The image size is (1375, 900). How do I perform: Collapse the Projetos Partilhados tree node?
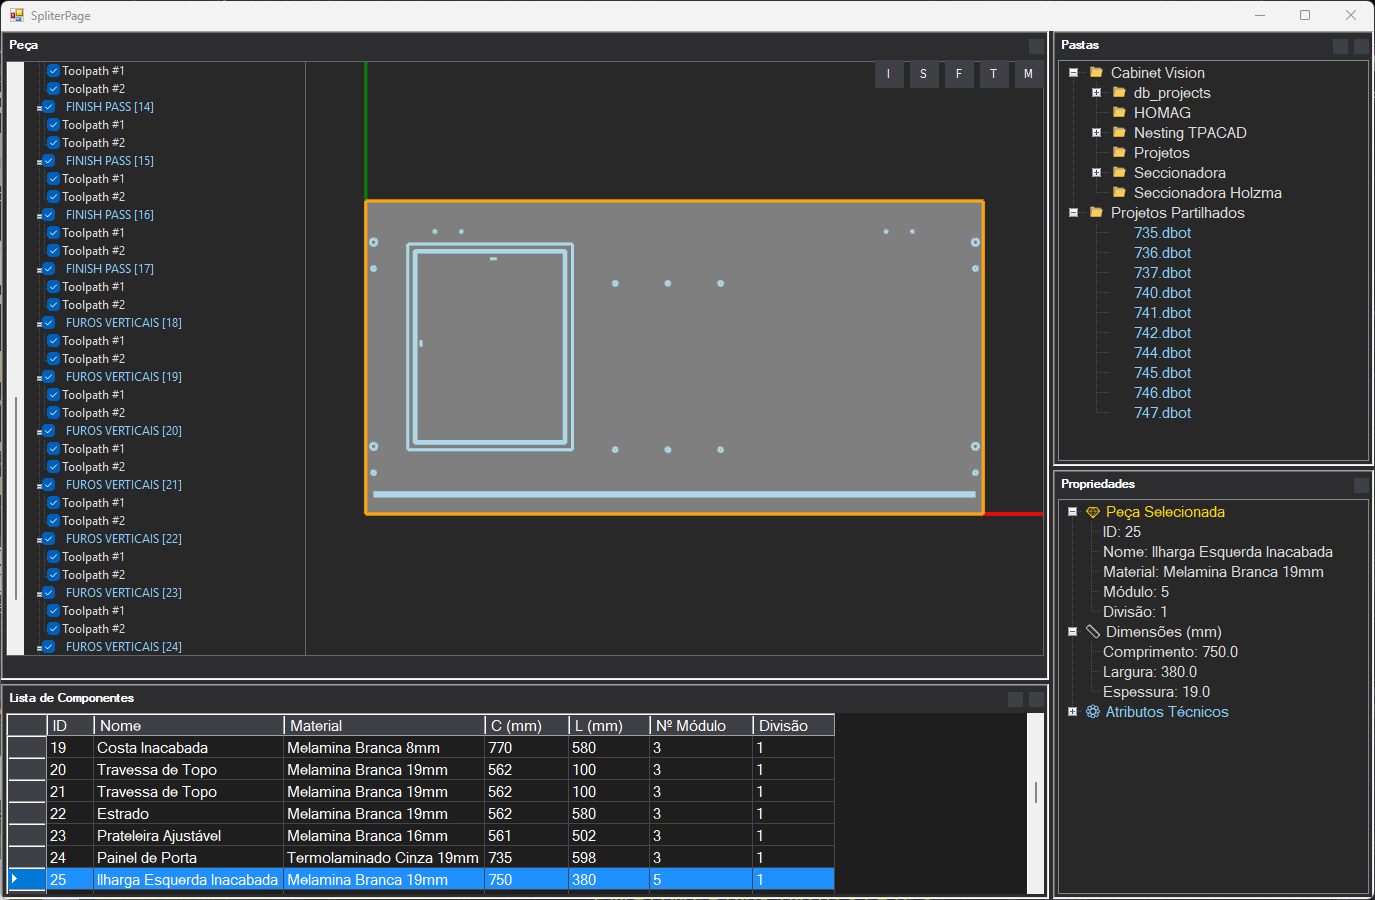click(x=1074, y=213)
